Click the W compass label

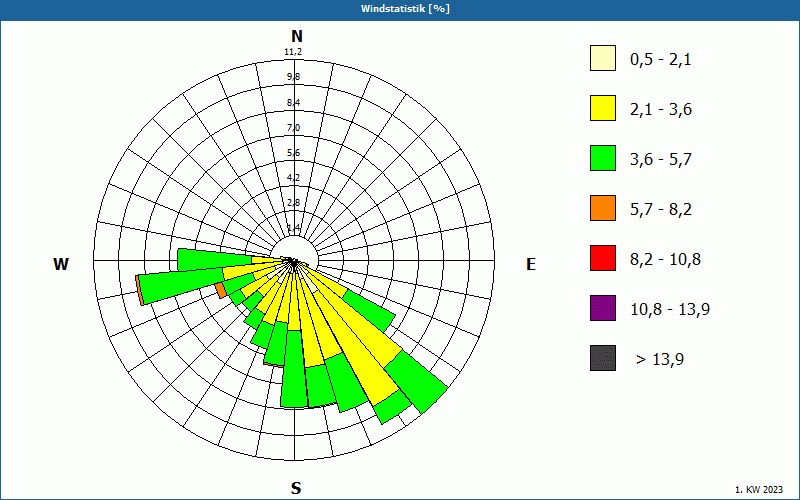[x=61, y=264]
